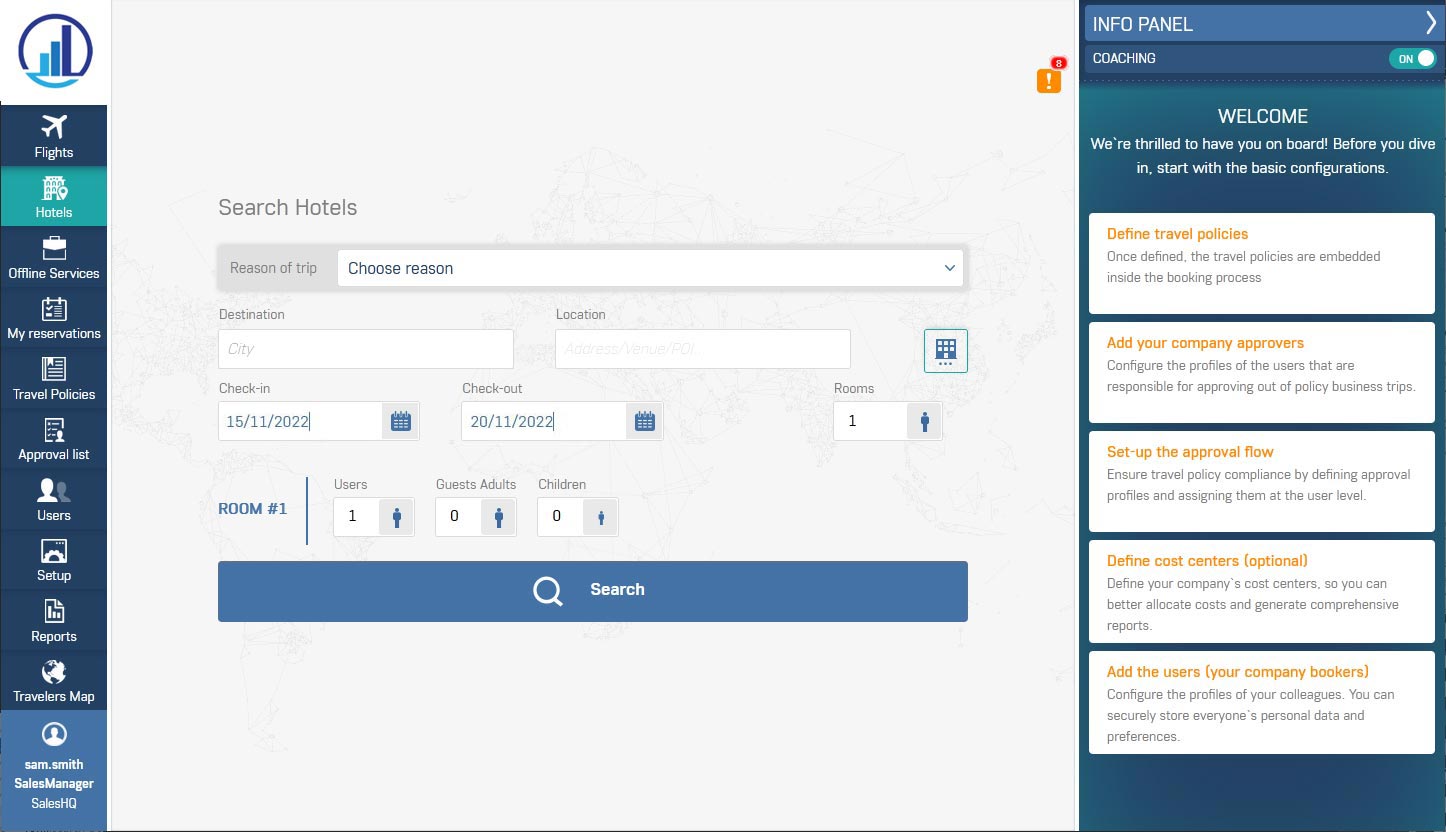Viewport: 1446px width, 832px height.
Task: Open the Check-out calendar picker
Action: coord(645,422)
